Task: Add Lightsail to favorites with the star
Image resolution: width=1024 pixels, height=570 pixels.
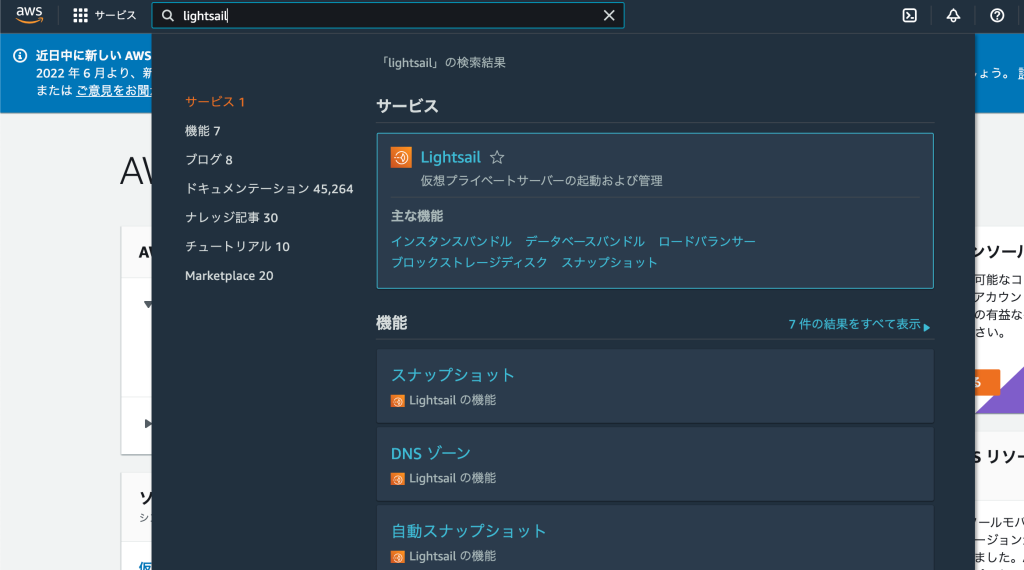Action: (x=497, y=157)
